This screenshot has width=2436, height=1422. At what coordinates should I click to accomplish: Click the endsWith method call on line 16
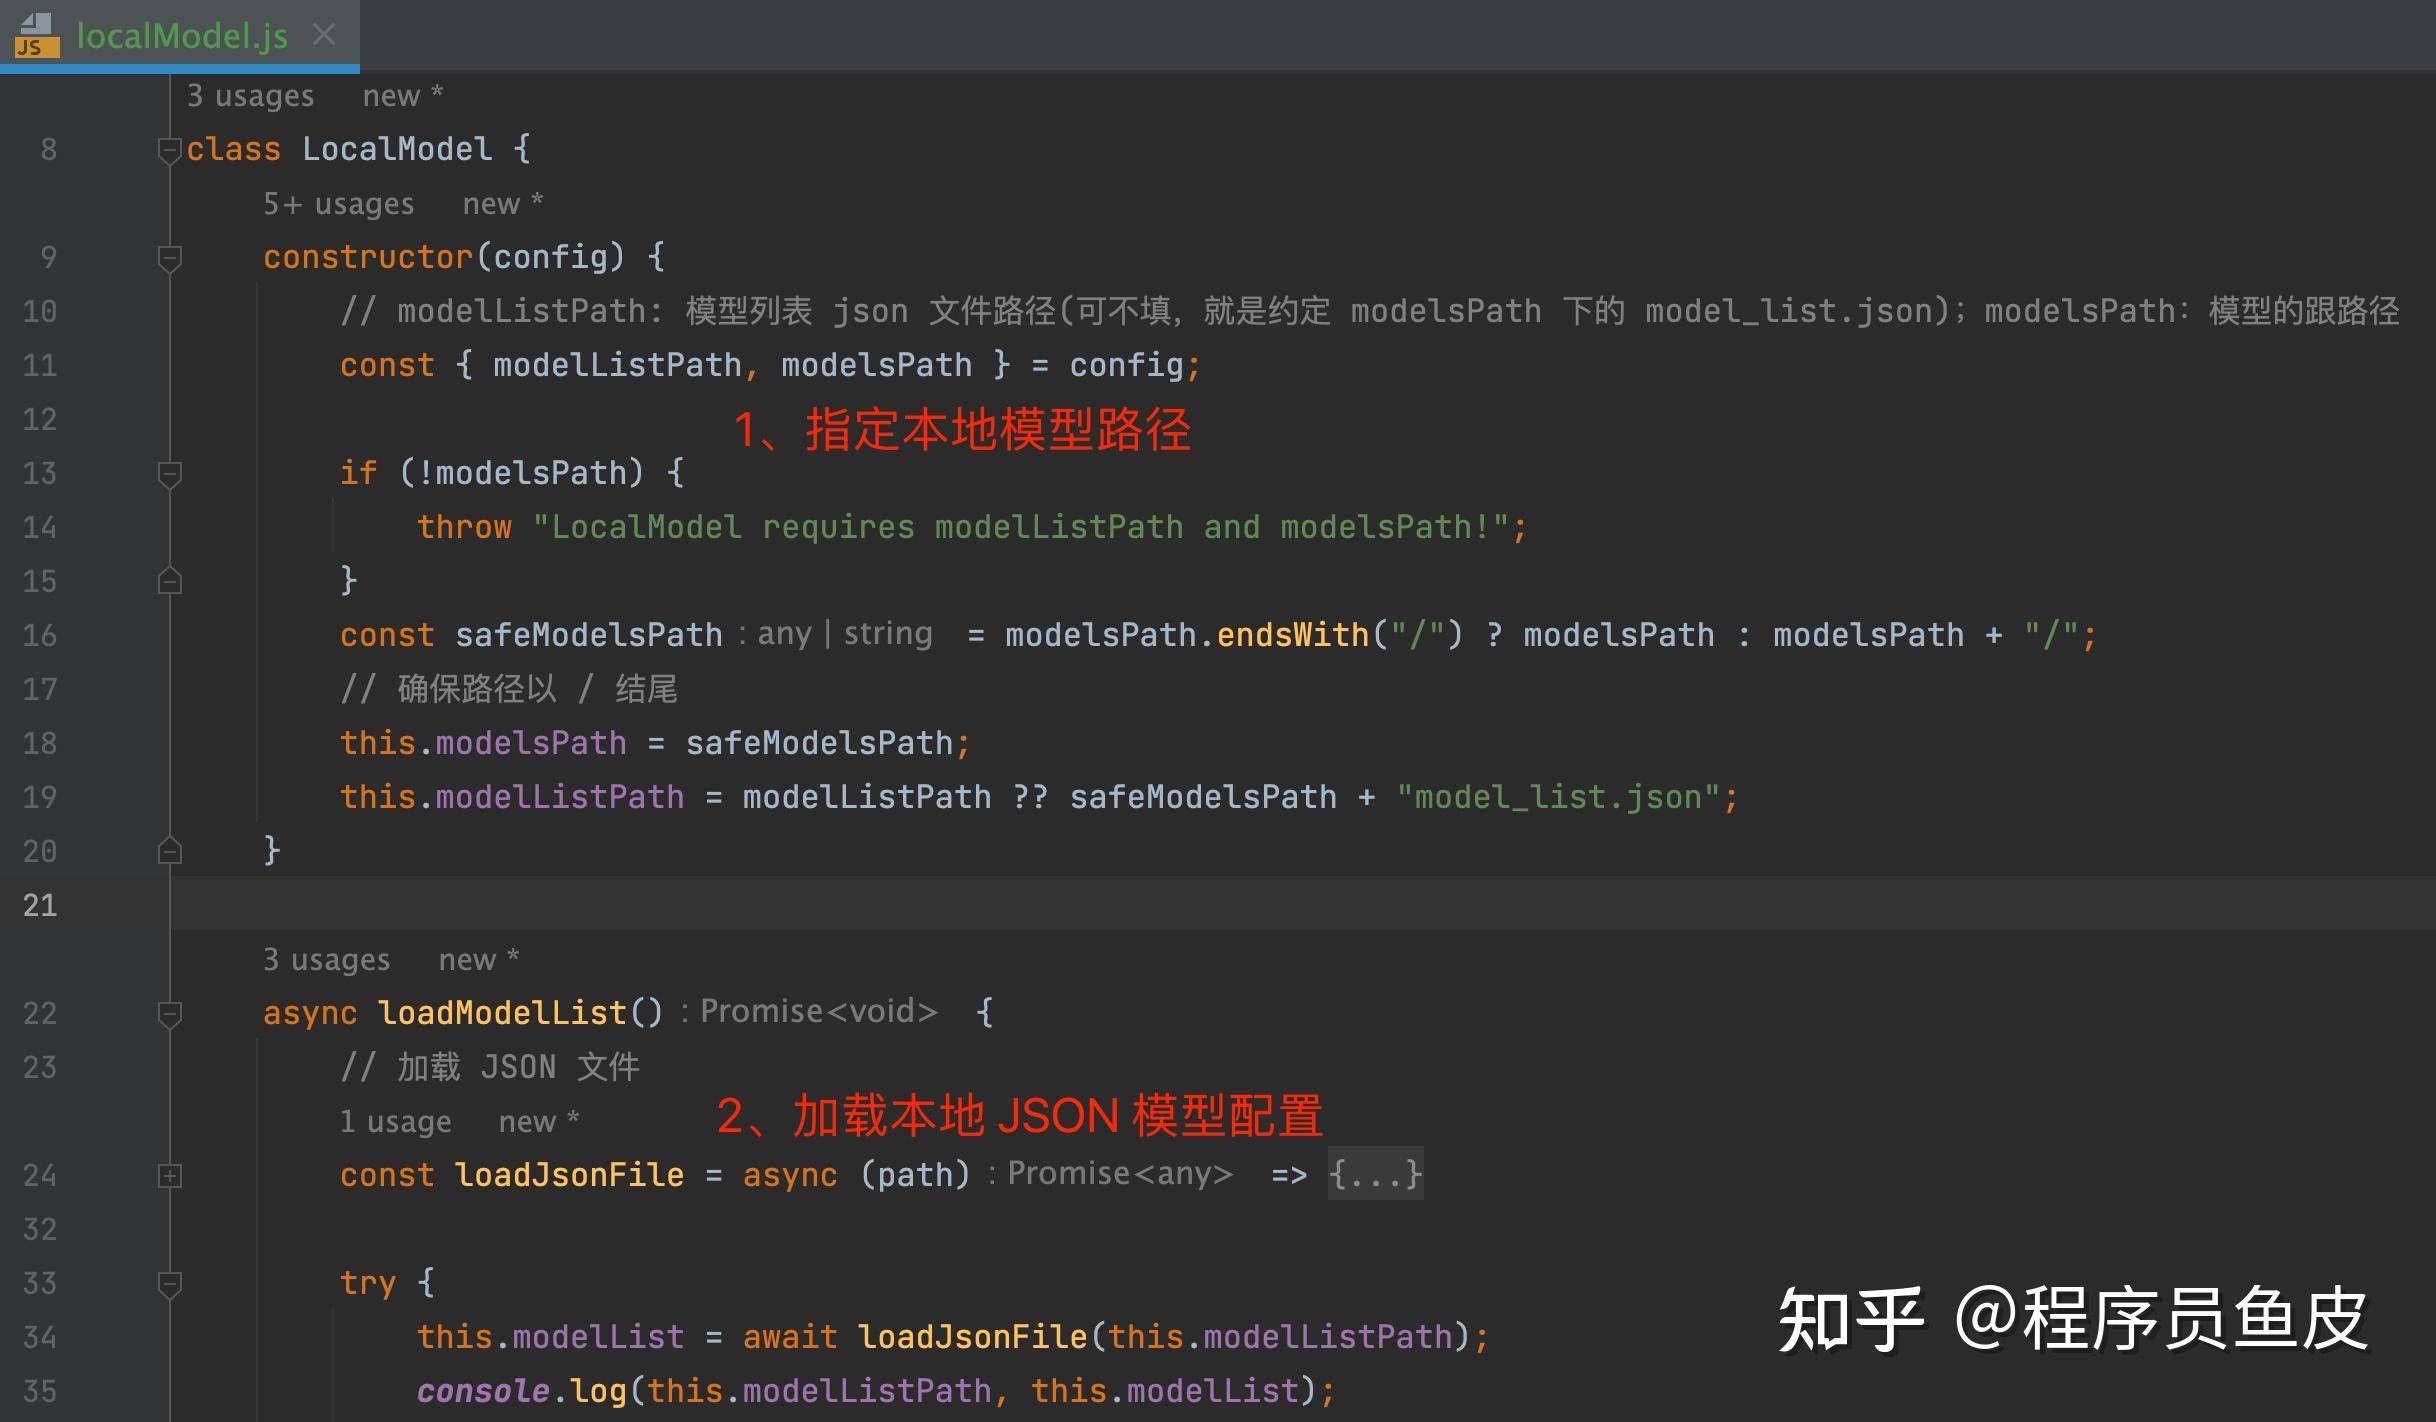[1292, 636]
